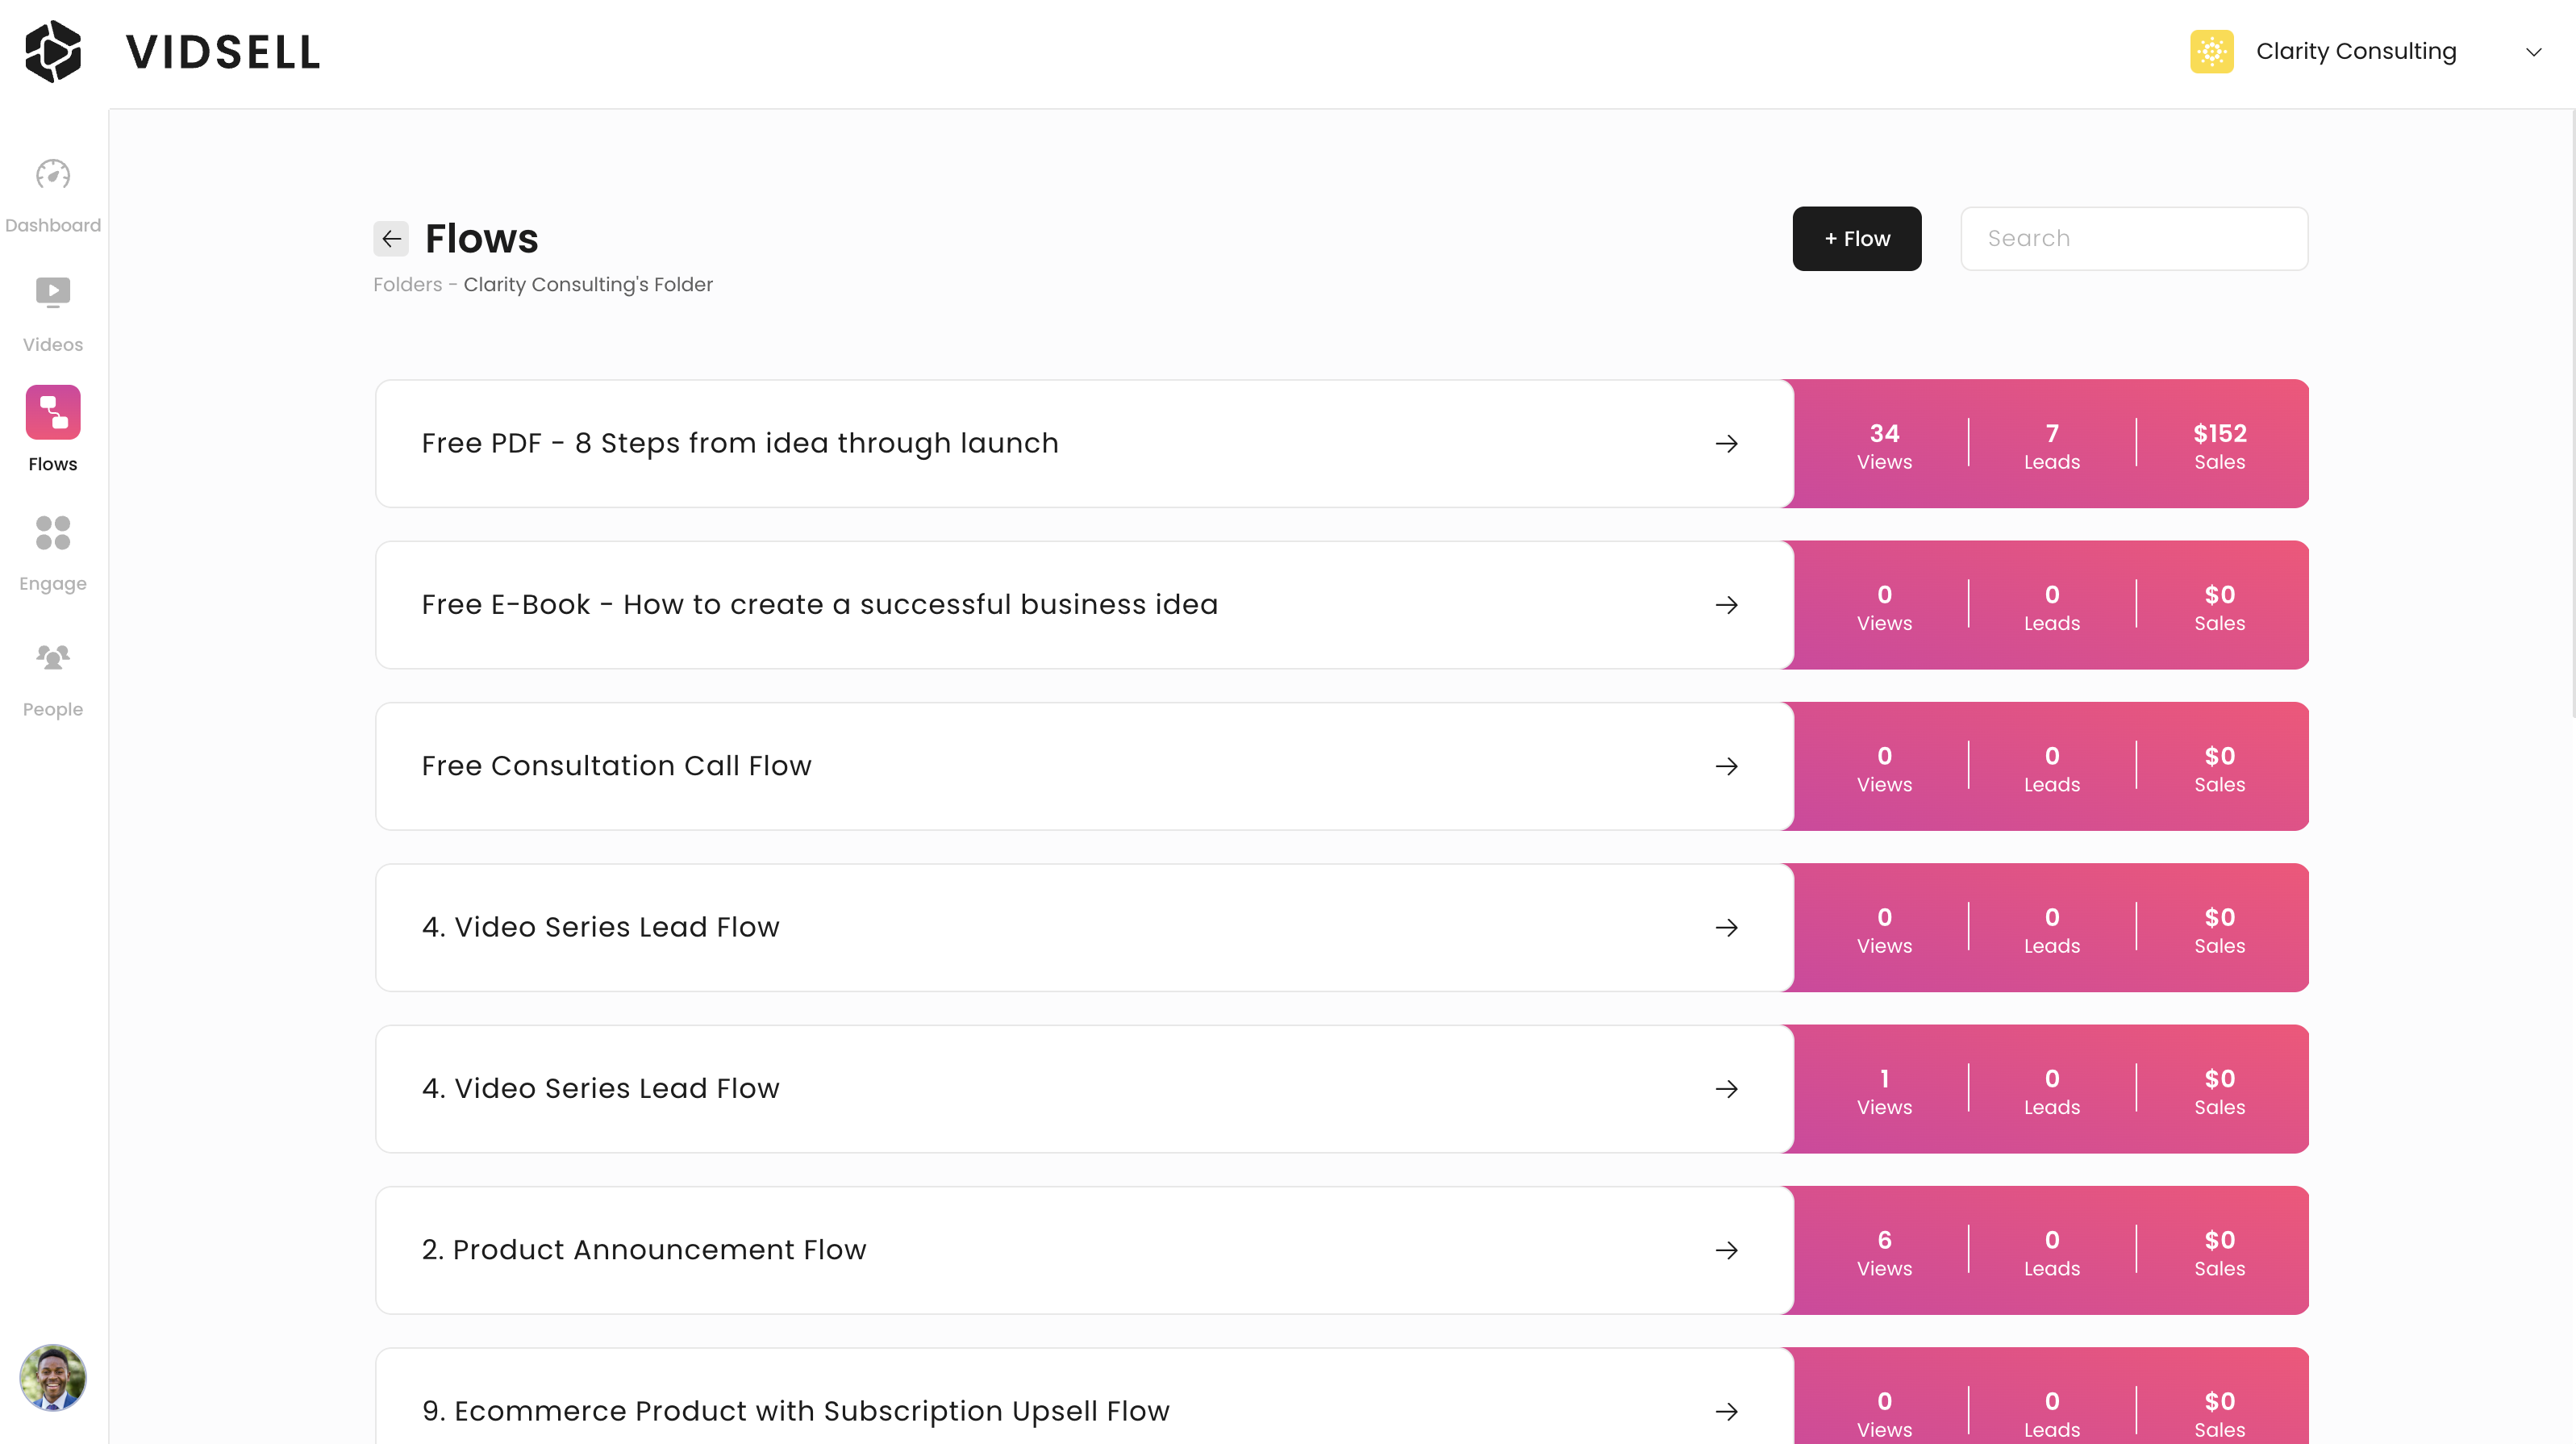Open the Free Consultation Call Flow
Viewport: 2576px width, 1444px height.
(616, 766)
